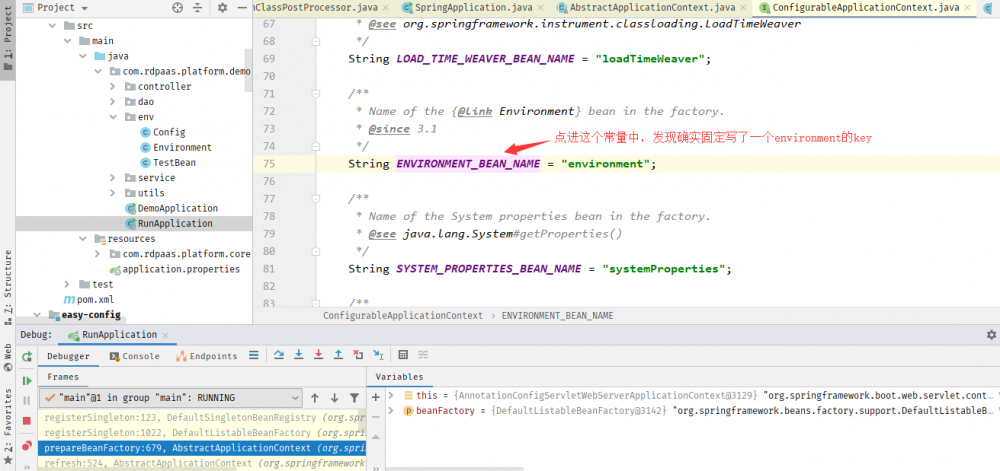This screenshot has width=1000, height=471.
Task: Toggle the Z: Structure side tool window
Action: 8,282
